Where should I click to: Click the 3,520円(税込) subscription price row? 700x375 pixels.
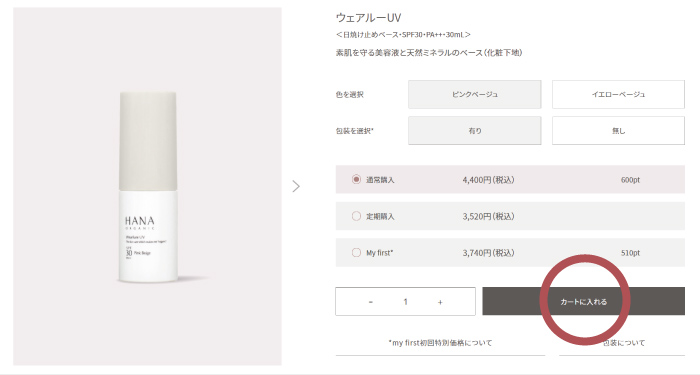click(510, 216)
